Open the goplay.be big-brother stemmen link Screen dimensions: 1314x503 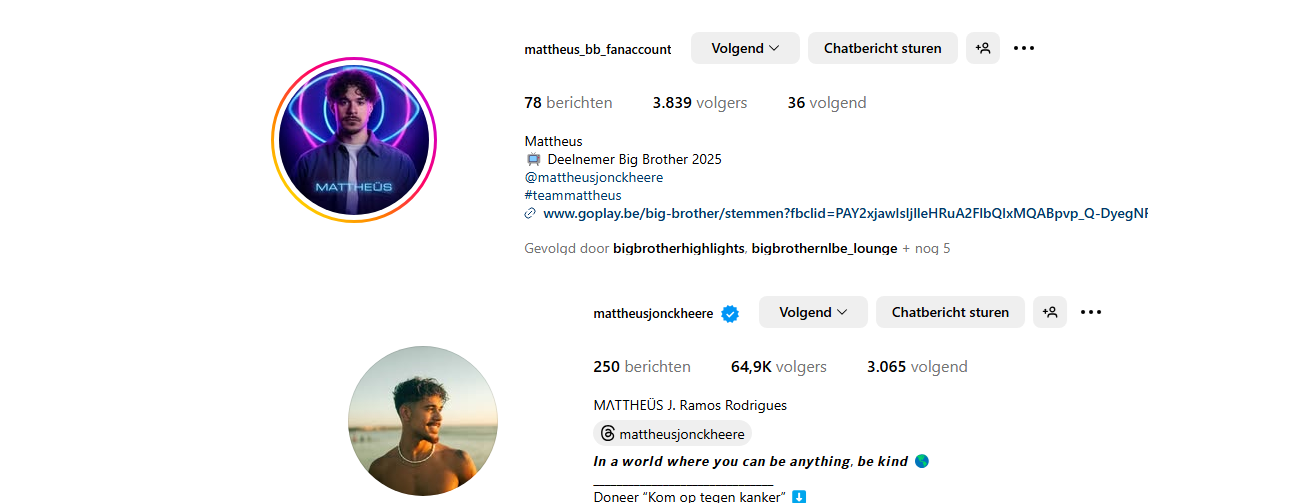[x=845, y=214]
